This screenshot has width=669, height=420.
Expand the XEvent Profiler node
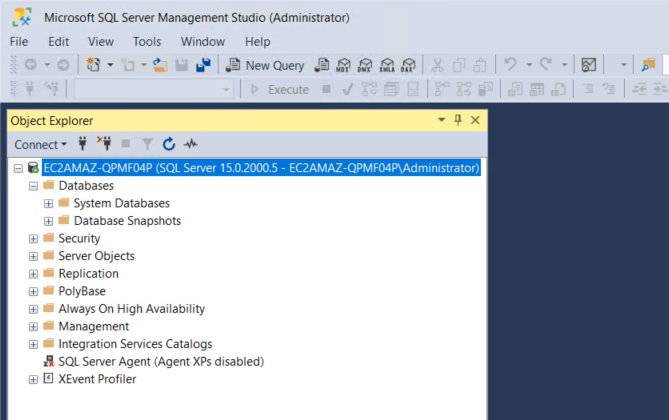coord(33,379)
